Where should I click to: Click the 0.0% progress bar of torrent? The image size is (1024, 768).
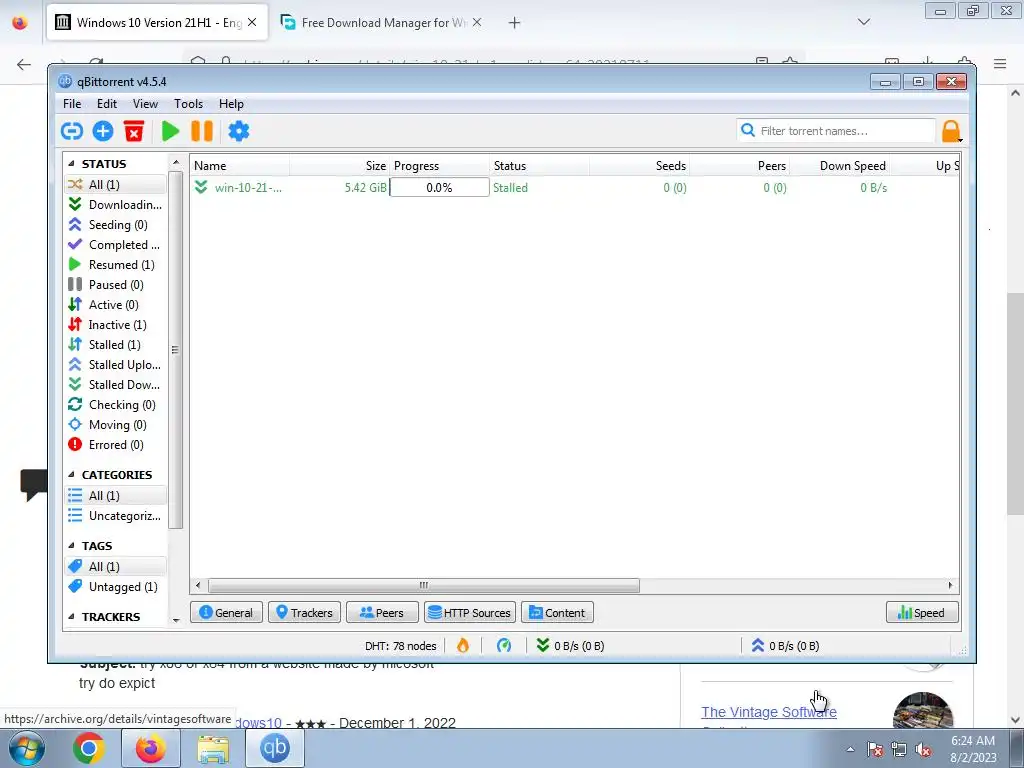(x=439, y=187)
